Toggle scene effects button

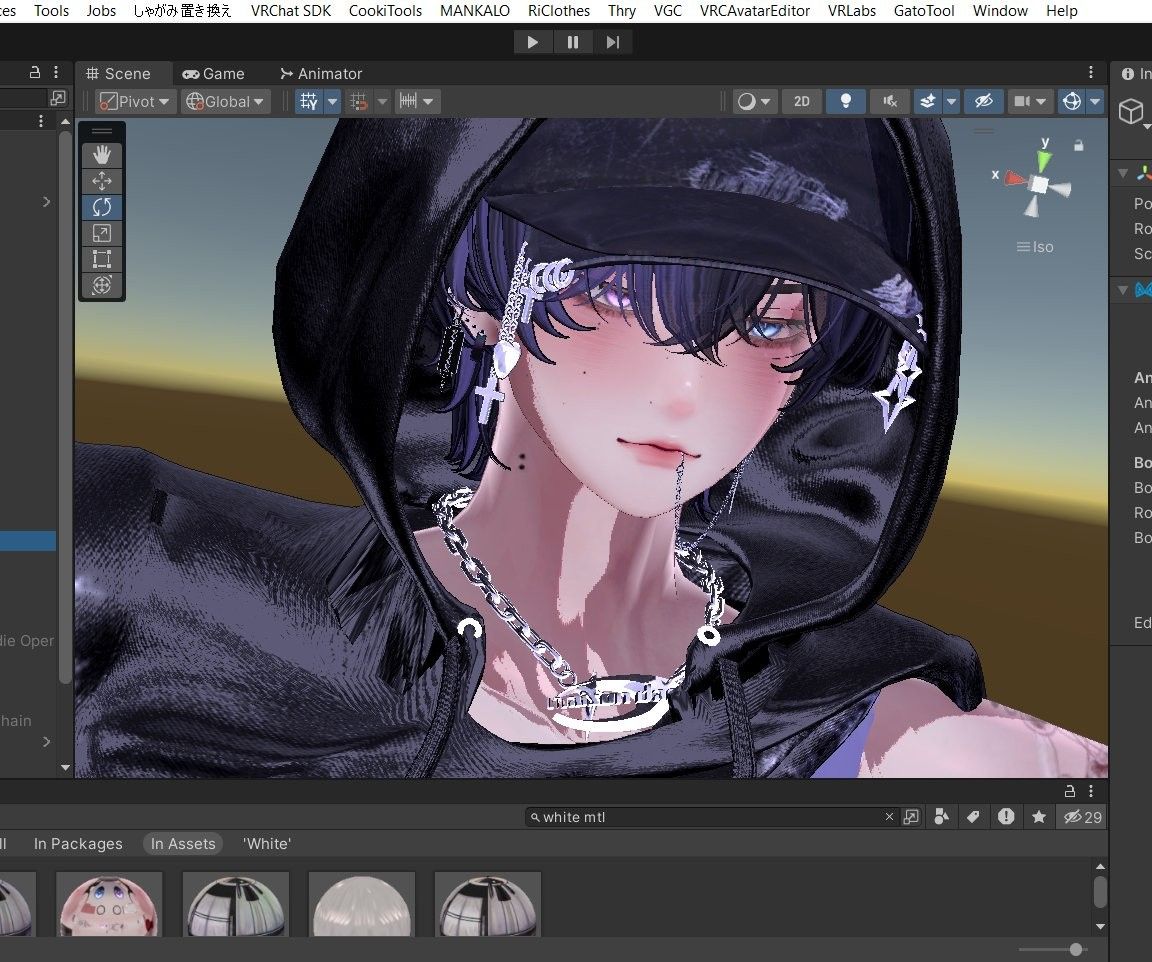click(928, 101)
